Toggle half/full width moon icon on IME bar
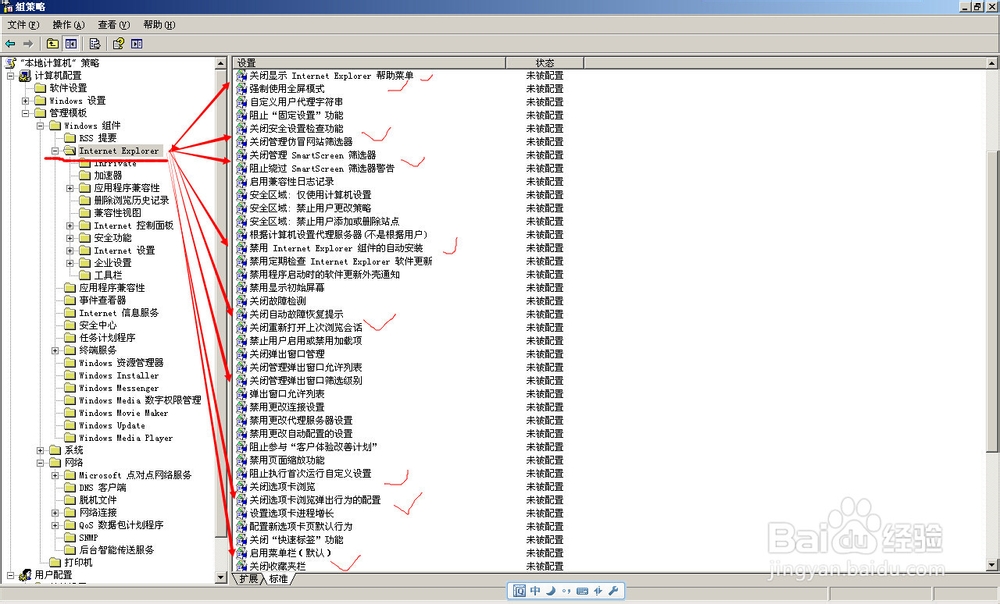This screenshot has height=604, width=1000. click(x=550, y=591)
